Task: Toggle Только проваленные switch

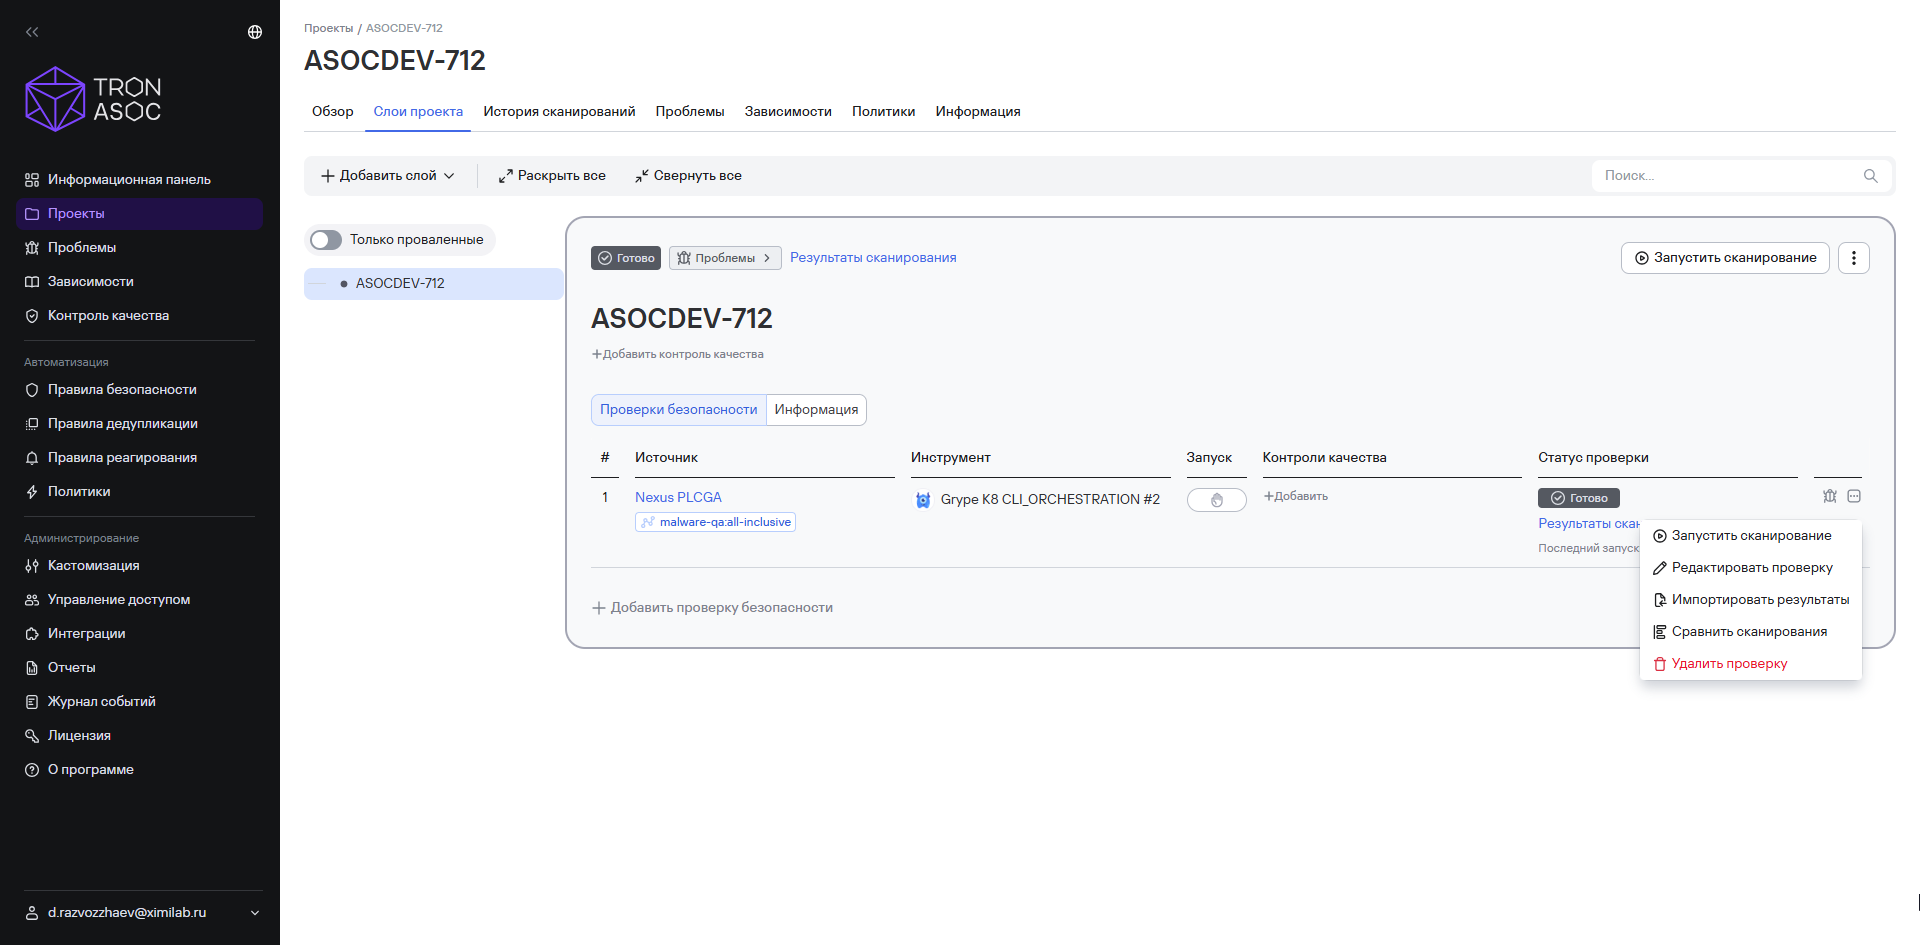Action: tap(326, 239)
